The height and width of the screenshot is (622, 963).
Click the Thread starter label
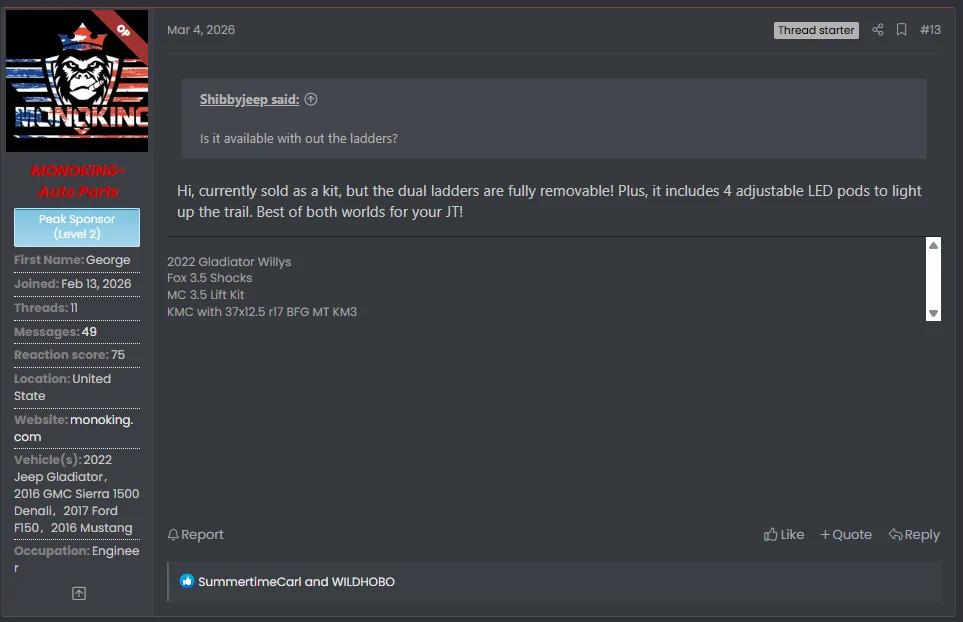(x=816, y=30)
